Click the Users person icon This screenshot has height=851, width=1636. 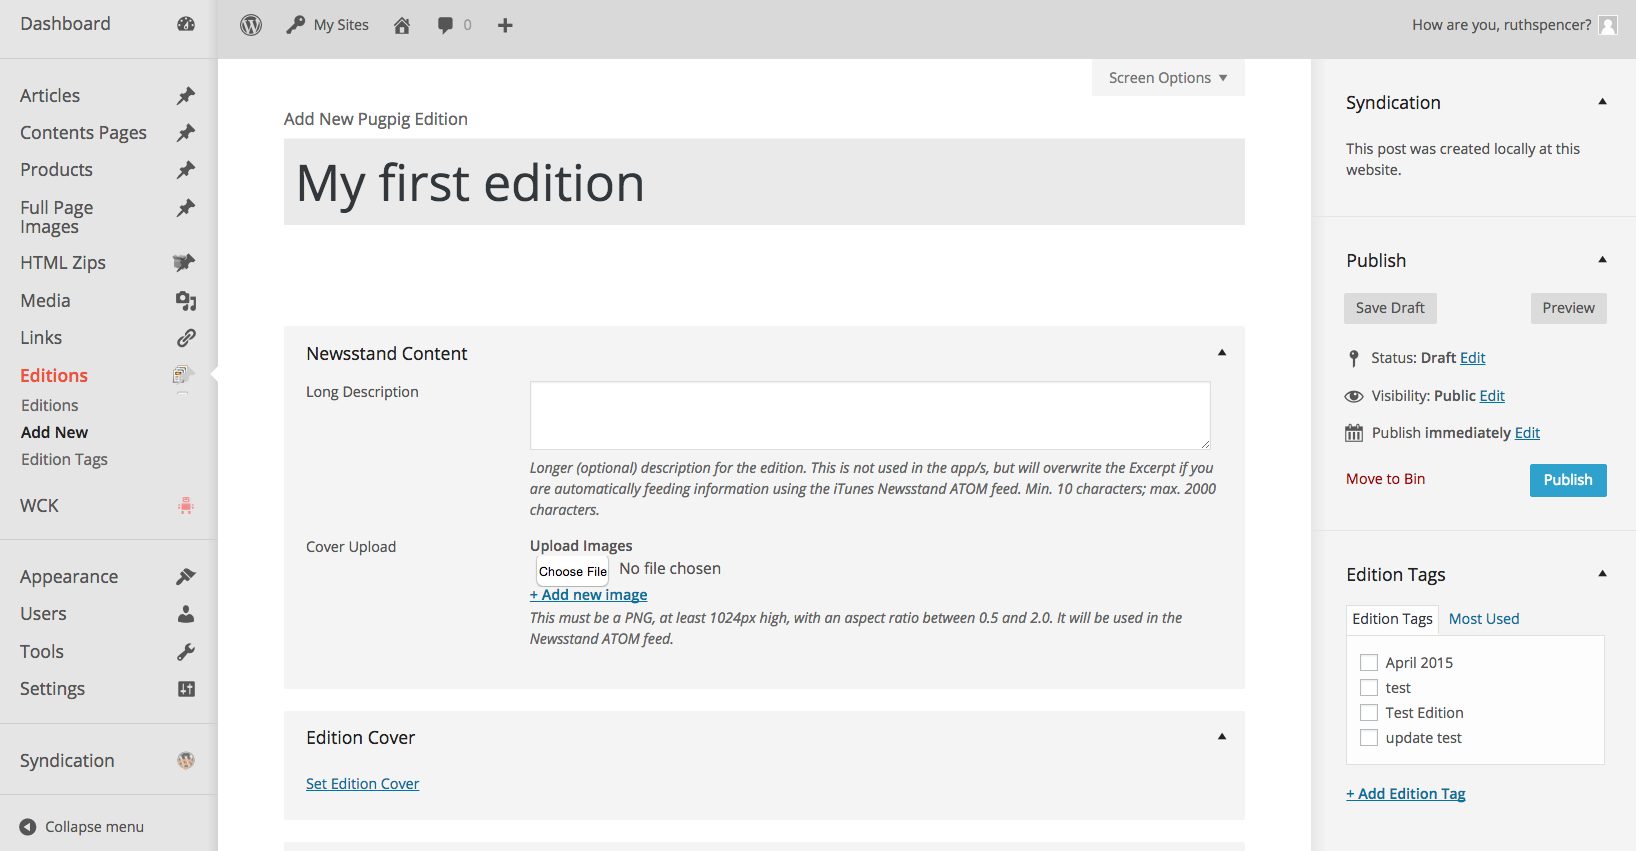[186, 614]
